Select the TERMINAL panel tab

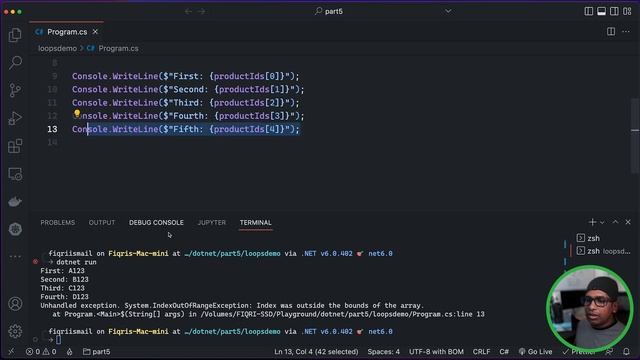coord(256,222)
